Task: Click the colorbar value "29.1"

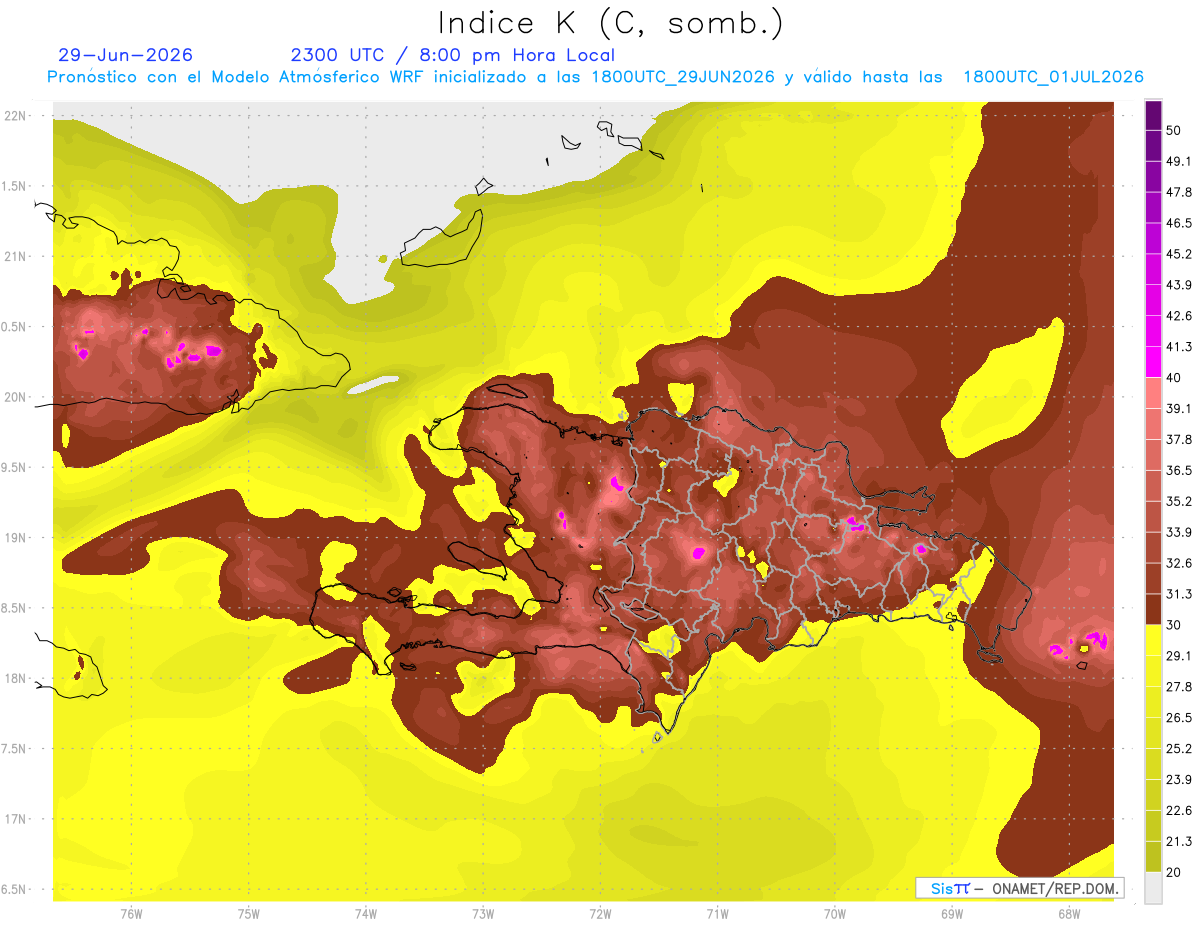Action: click(1179, 656)
